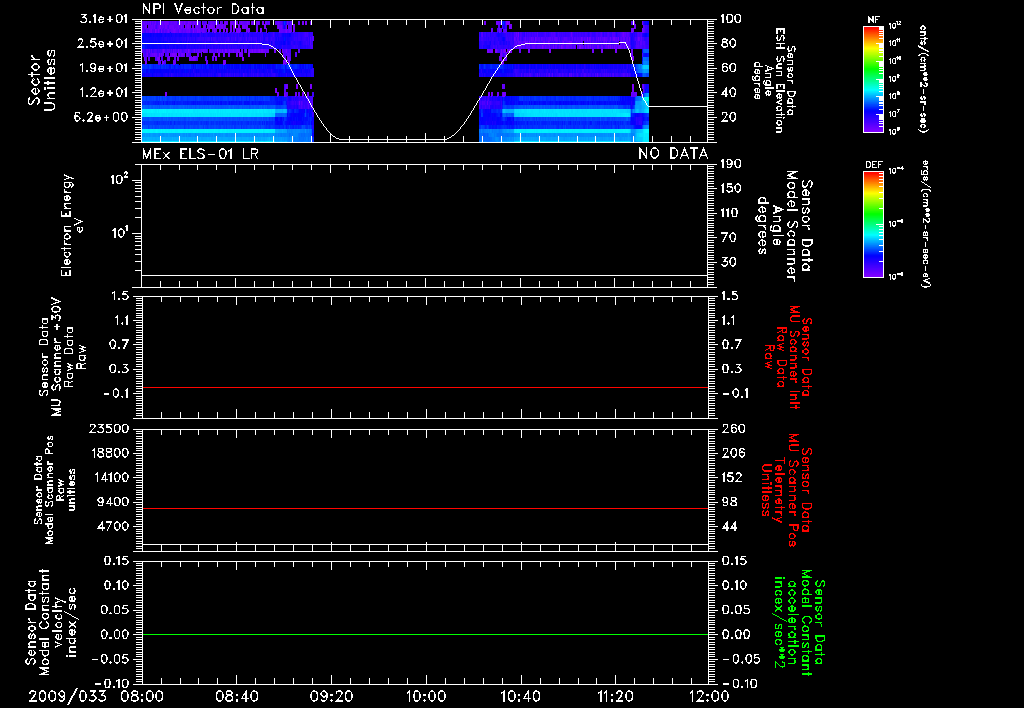
Task: Click the 09:20 time axis label
Action: 331,696
